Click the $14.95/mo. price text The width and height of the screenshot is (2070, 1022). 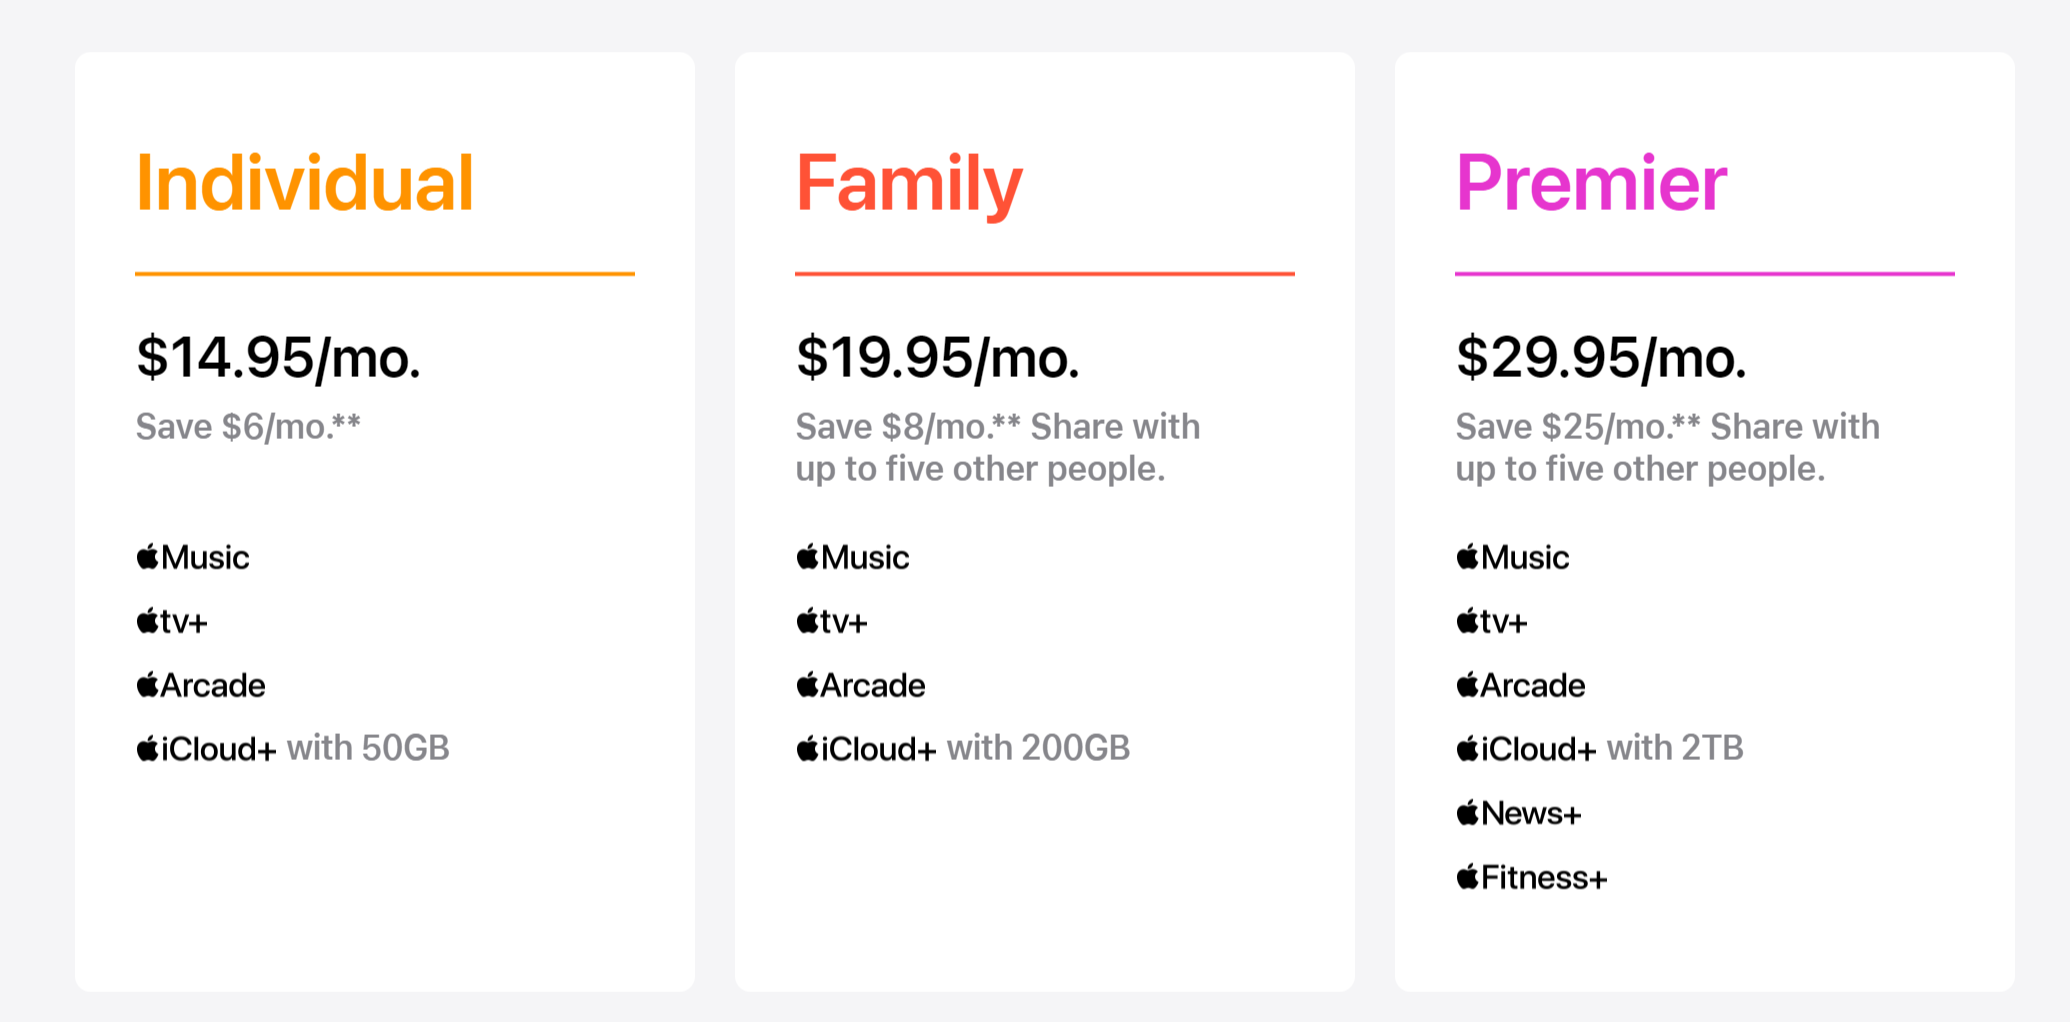tap(278, 358)
